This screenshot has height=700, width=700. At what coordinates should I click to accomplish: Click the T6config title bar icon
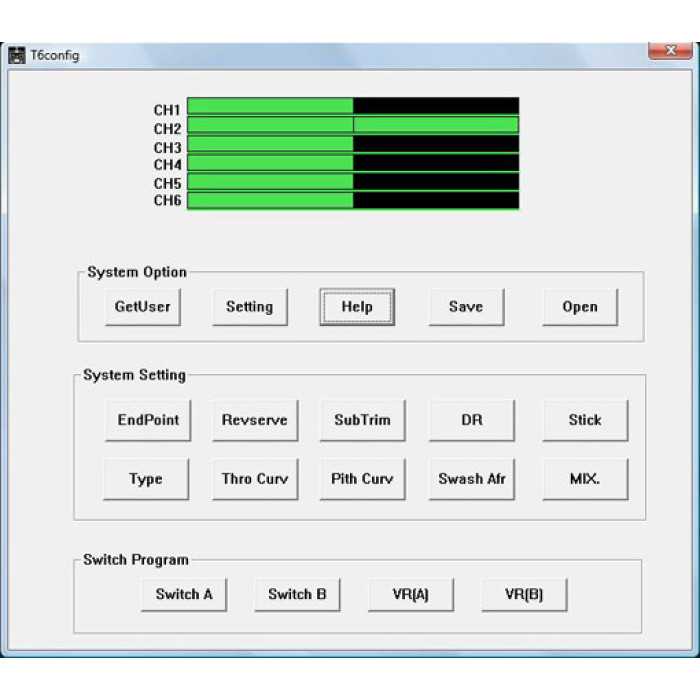coord(17,55)
